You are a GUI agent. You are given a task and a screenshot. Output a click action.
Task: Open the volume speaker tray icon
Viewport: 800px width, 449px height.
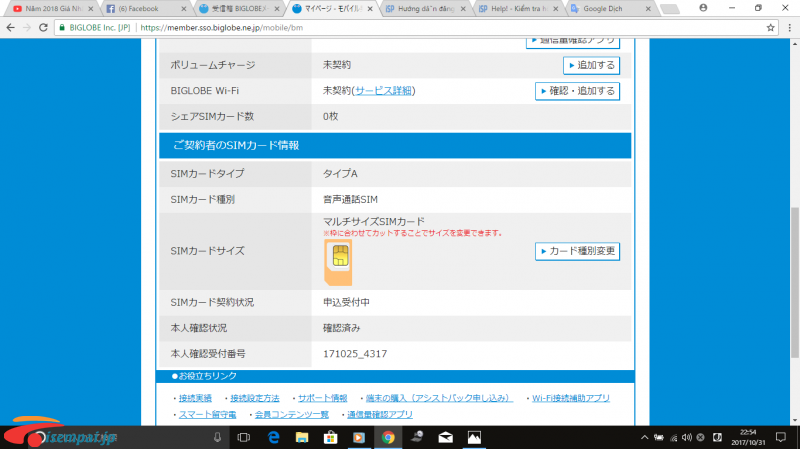687,437
